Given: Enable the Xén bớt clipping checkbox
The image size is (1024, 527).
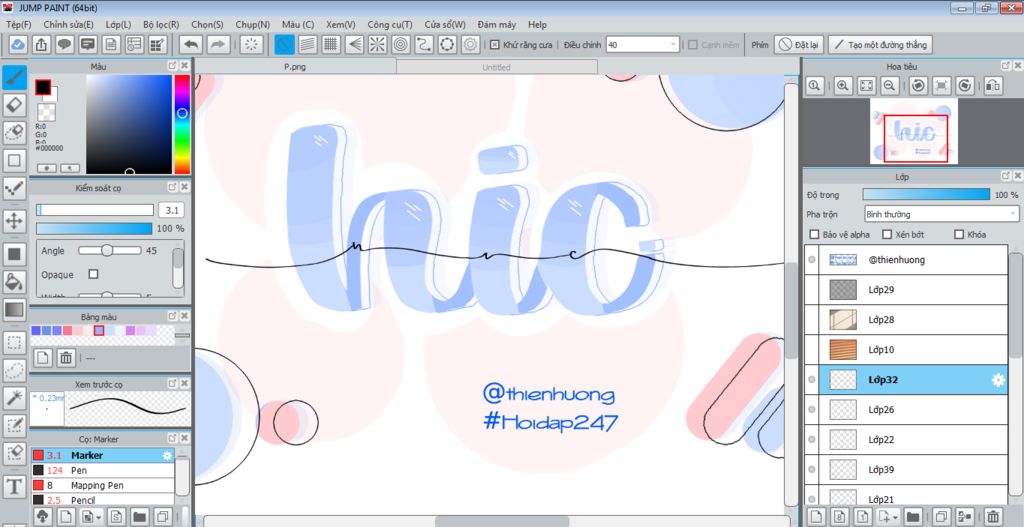Looking at the screenshot, I should 887,234.
